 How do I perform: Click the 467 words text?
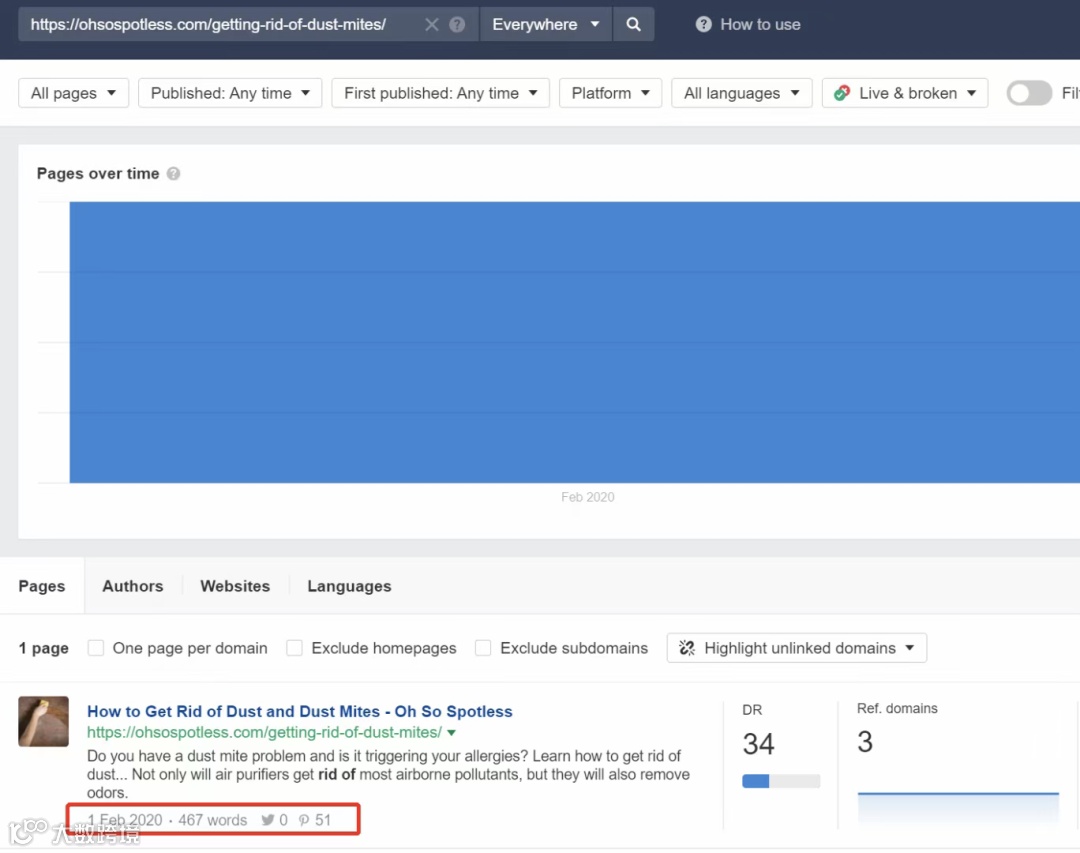pos(213,820)
